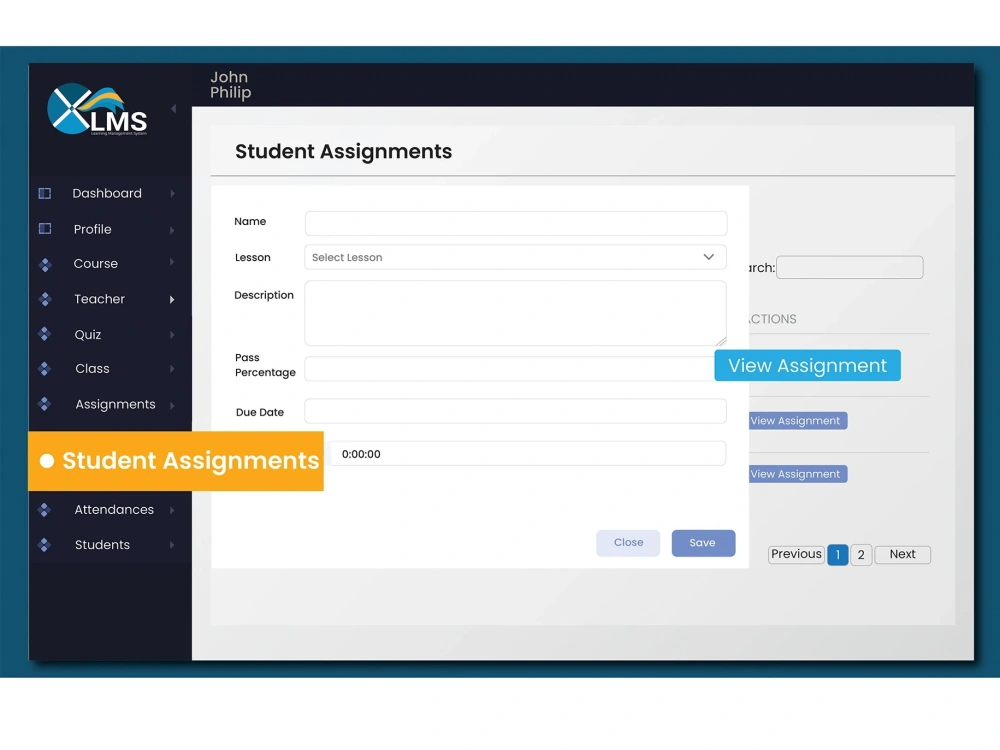This screenshot has height=750, width=1000.
Task: Focus the Search input box
Action: 849,267
